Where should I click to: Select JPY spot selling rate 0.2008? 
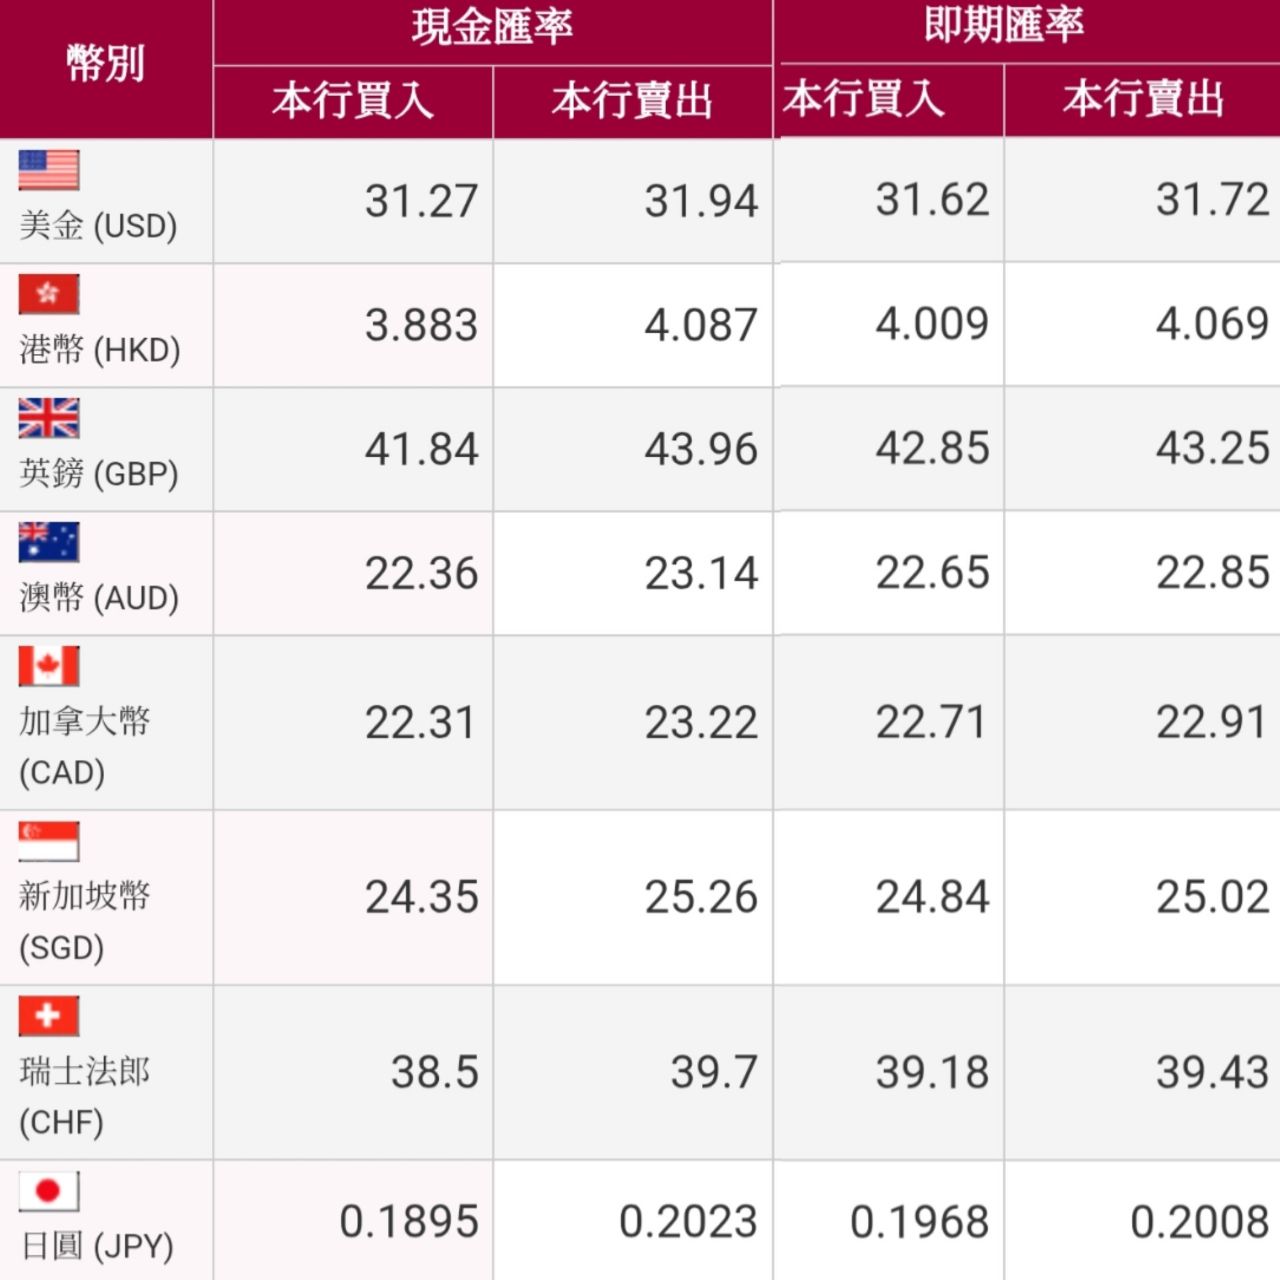(x=1199, y=1222)
